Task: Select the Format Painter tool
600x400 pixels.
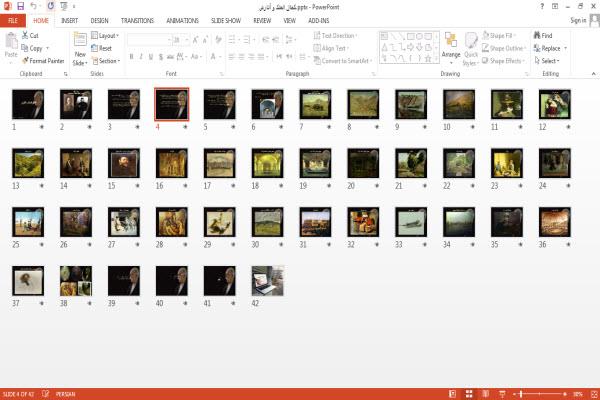Action: point(43,61)
